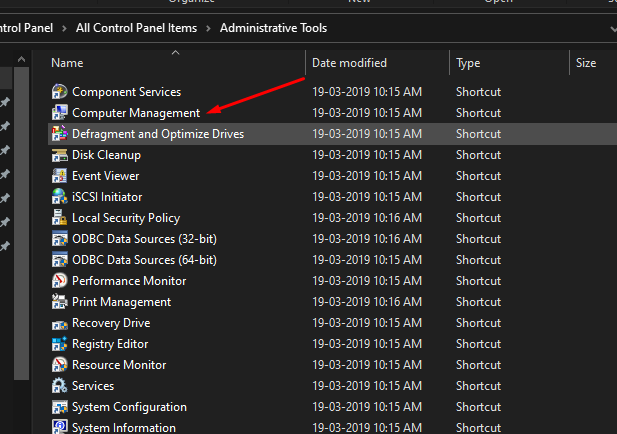Click date modified of Local Security Policy
Viewport: 617px width, 434px height.
point(367,218)
